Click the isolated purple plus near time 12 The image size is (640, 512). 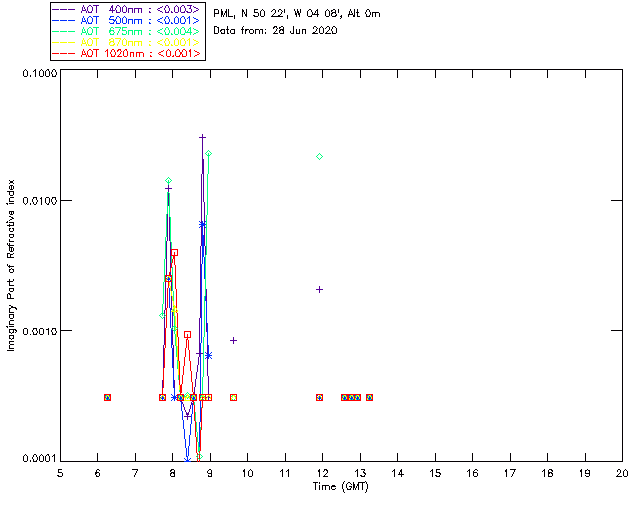320,289
